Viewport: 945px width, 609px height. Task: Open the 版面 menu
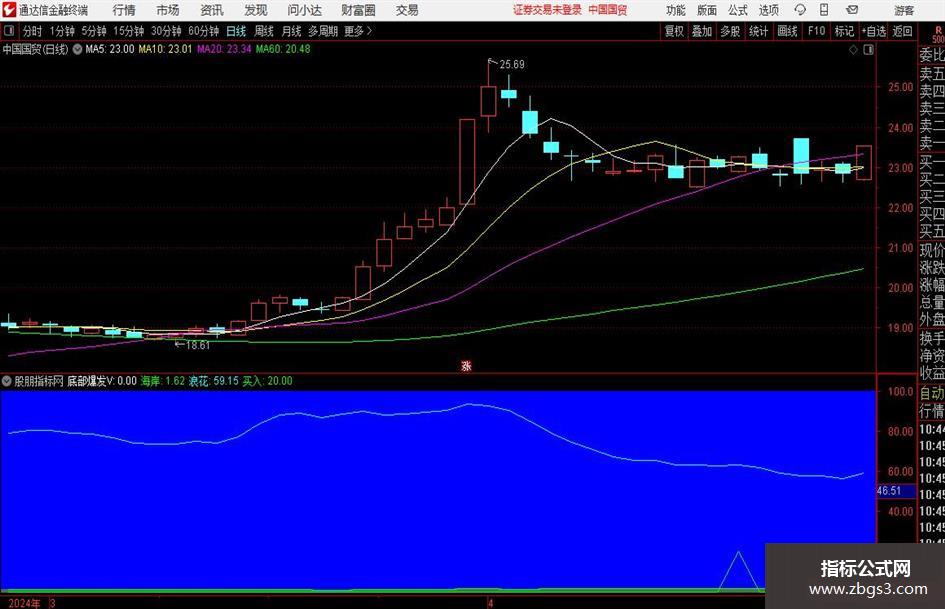click(706, 10)
